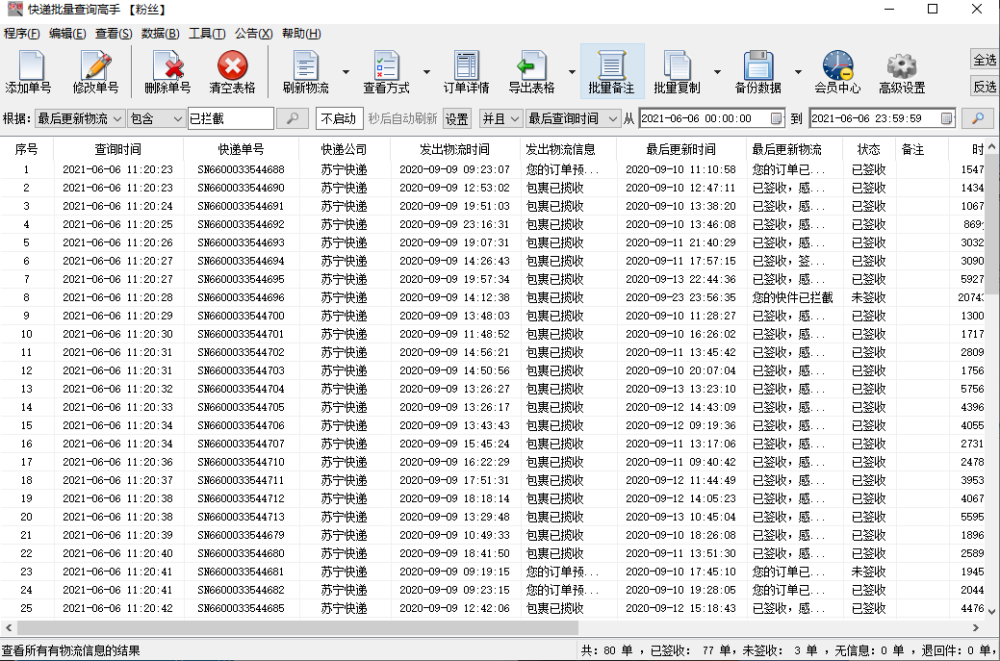This screenshot has height=661, width=1000.
Task: Click the 您的快件已拦截 logistics cell
Action: click(x=793, y=297)
